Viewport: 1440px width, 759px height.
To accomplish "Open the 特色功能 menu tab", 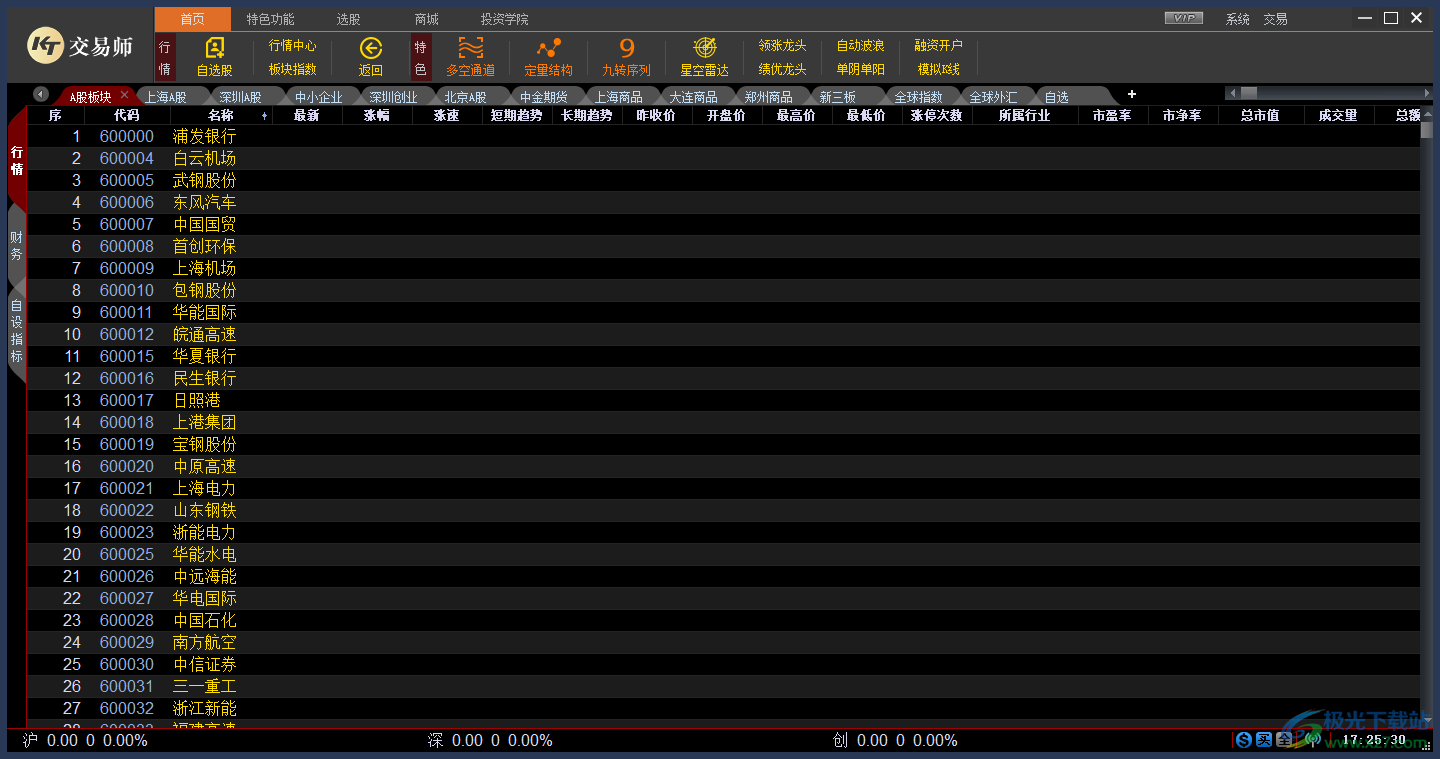I will [270, 19].
